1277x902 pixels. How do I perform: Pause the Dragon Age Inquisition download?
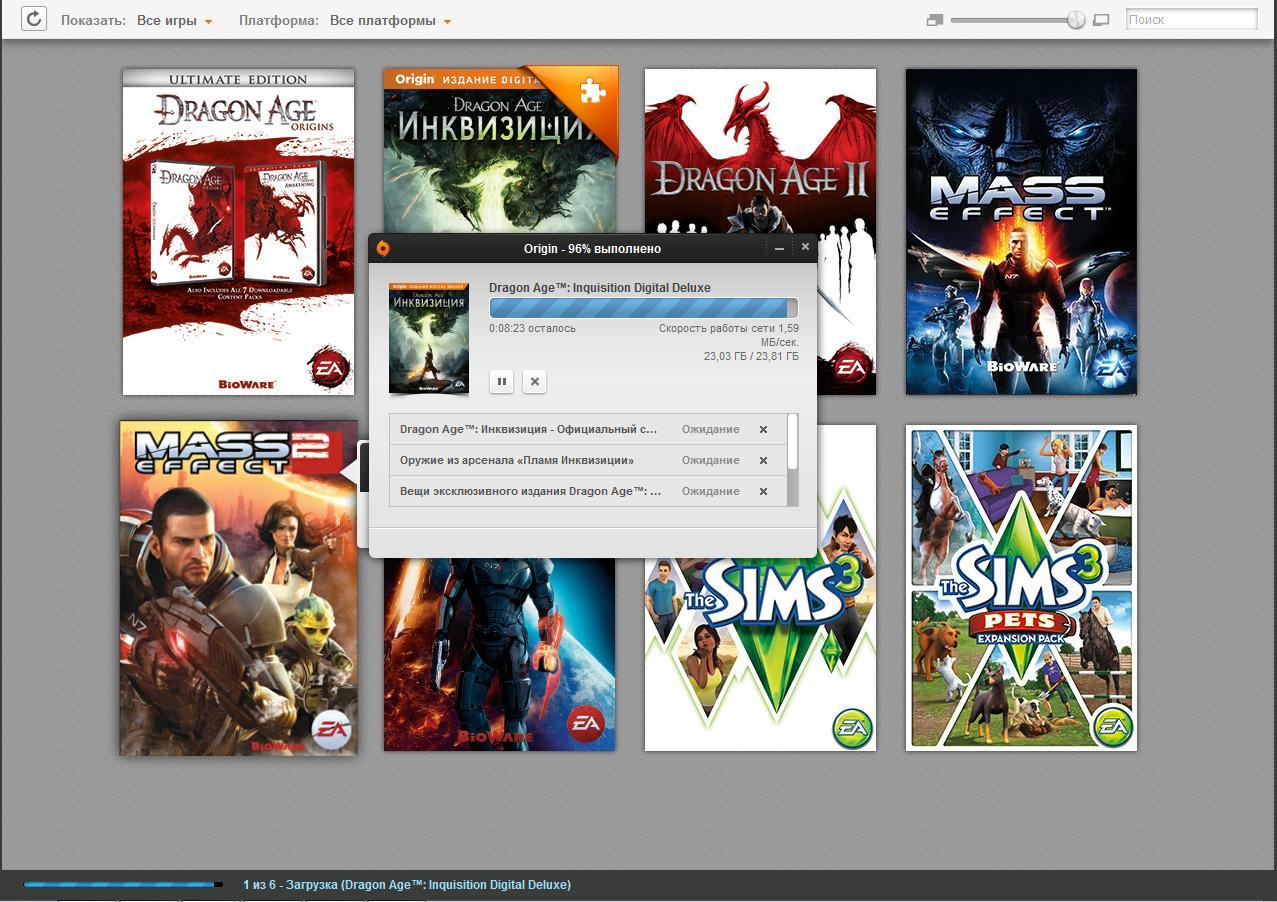502,381
